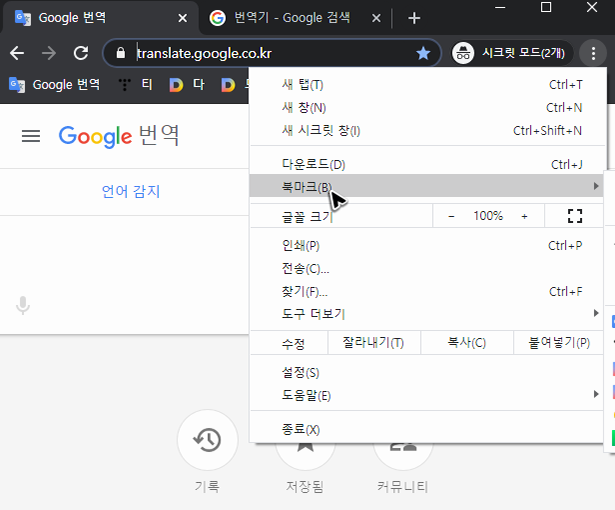Select 인쇄(P) print menu item
Viewport: 615px width, 510px height.
click(x=427, y=246)
